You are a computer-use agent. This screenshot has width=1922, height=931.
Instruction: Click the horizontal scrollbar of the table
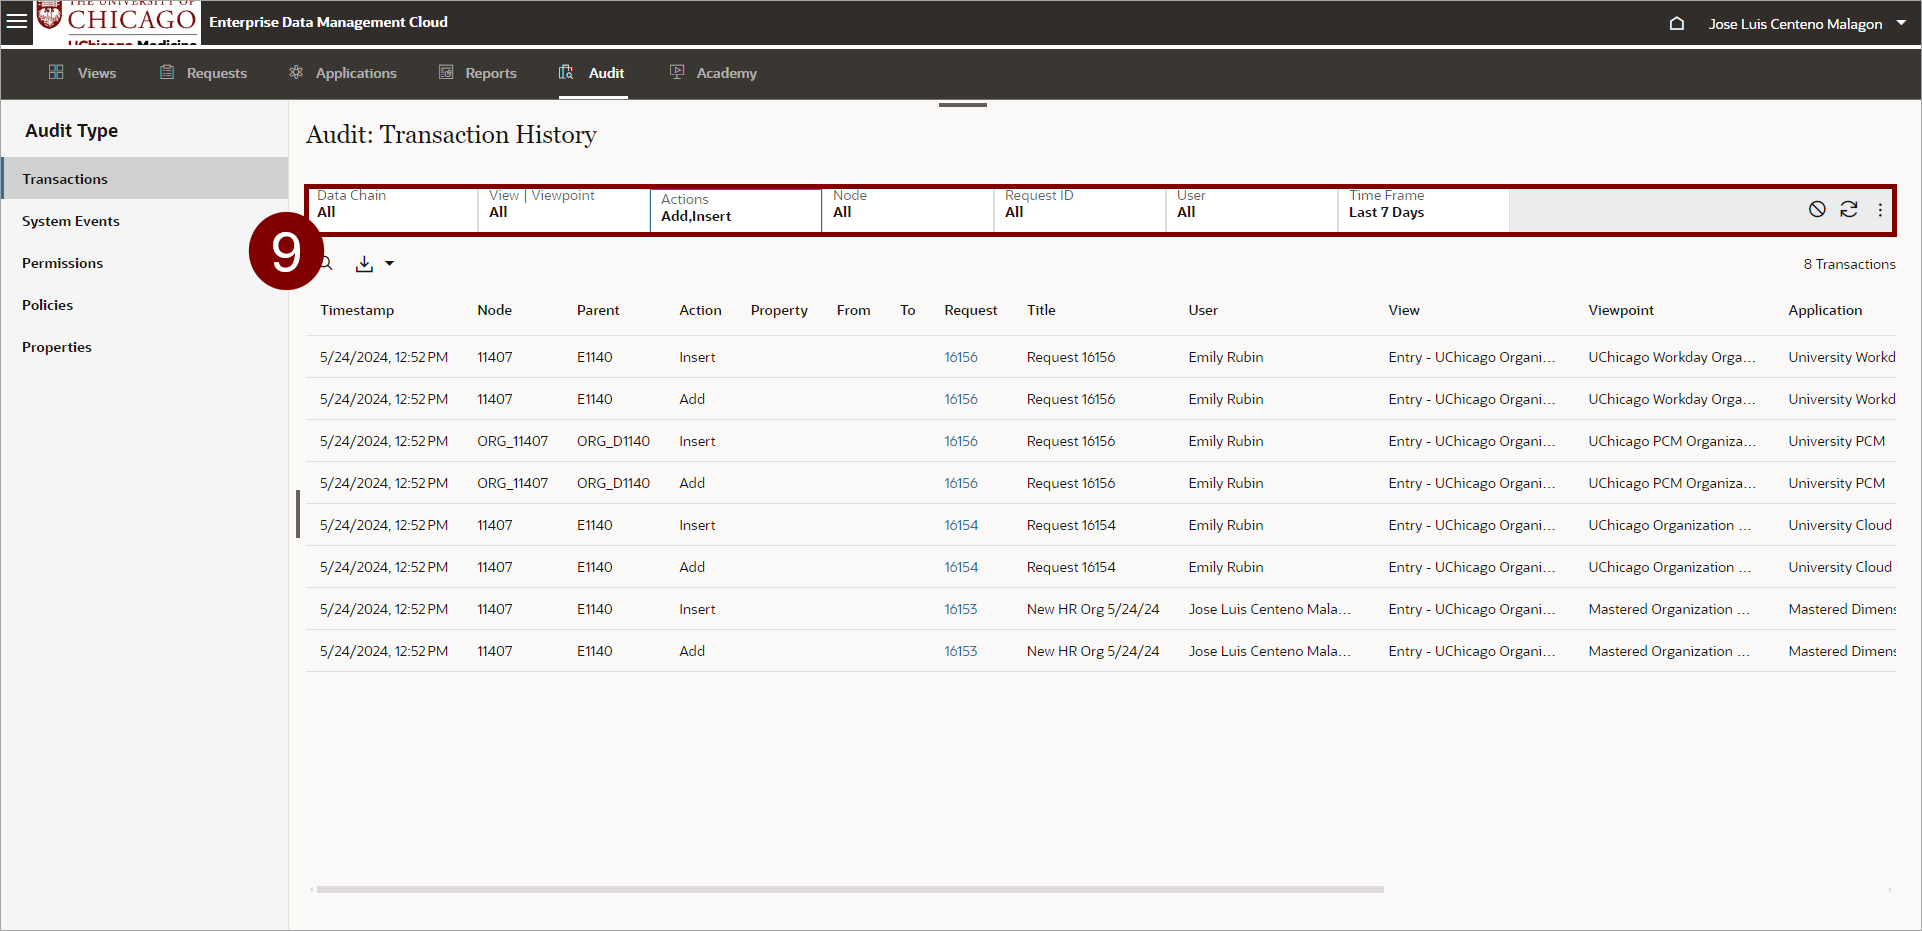pyautogui.click(x=850, y=889)
